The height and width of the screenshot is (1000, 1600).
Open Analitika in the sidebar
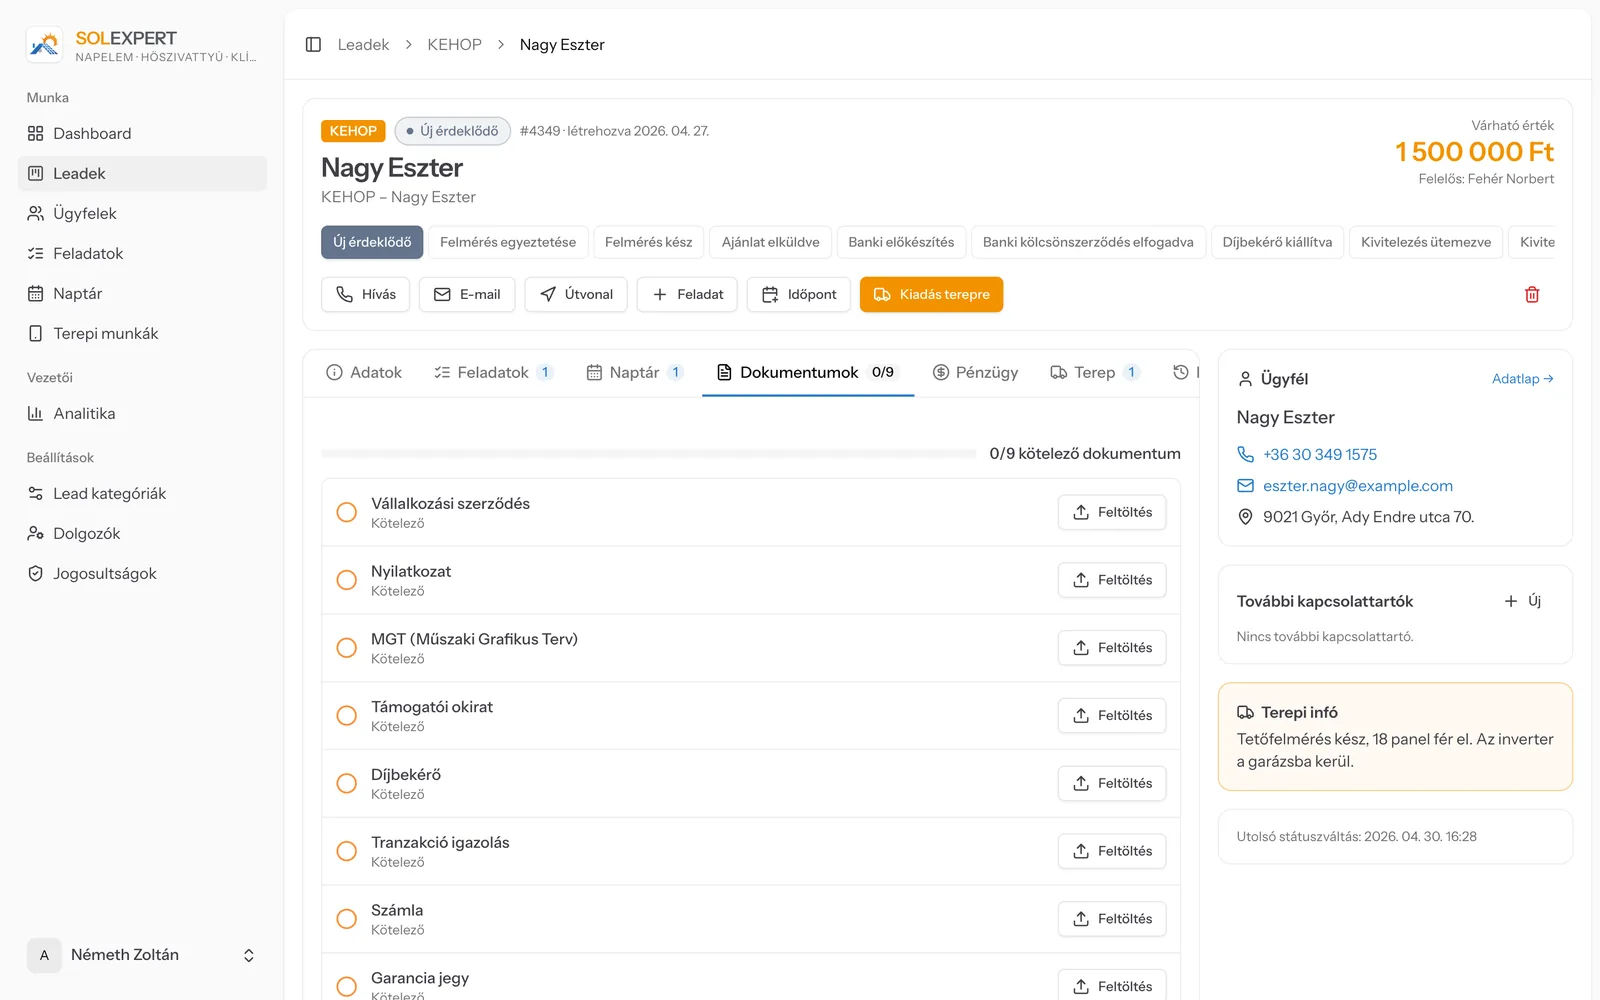142,413
